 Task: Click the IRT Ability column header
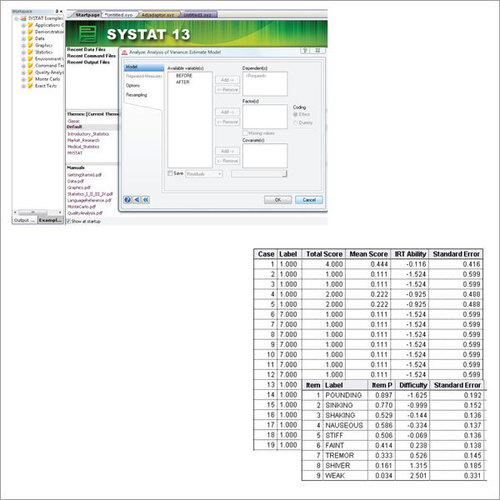pos(410,254)
